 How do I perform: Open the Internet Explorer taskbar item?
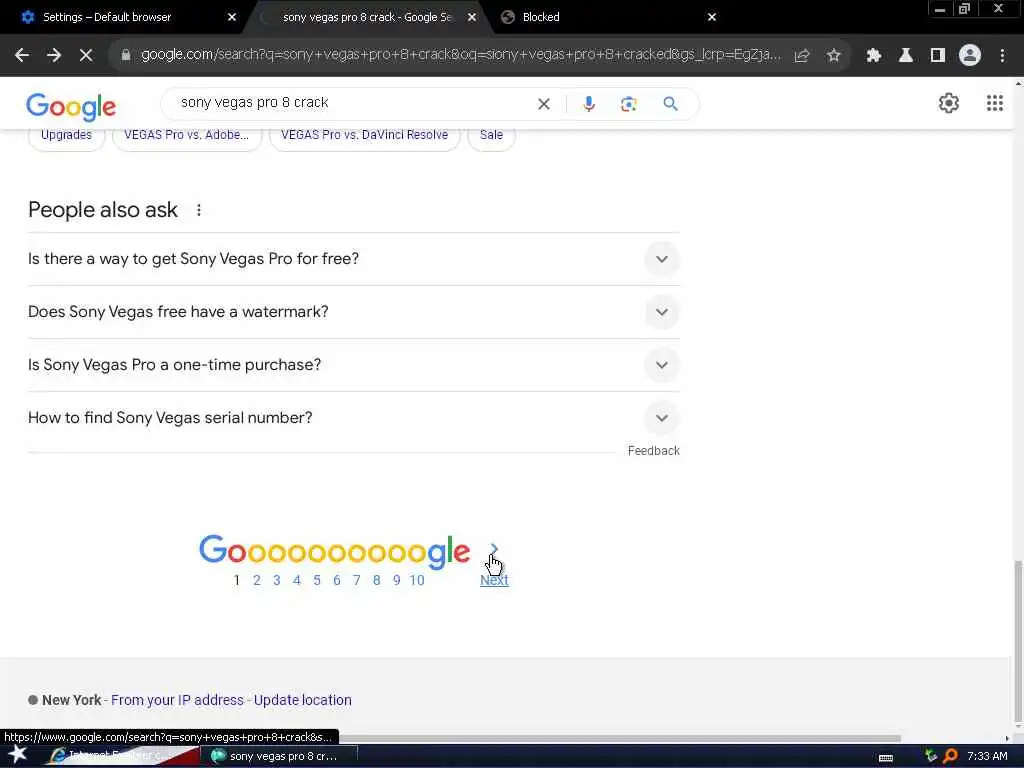tap(124, 756)
